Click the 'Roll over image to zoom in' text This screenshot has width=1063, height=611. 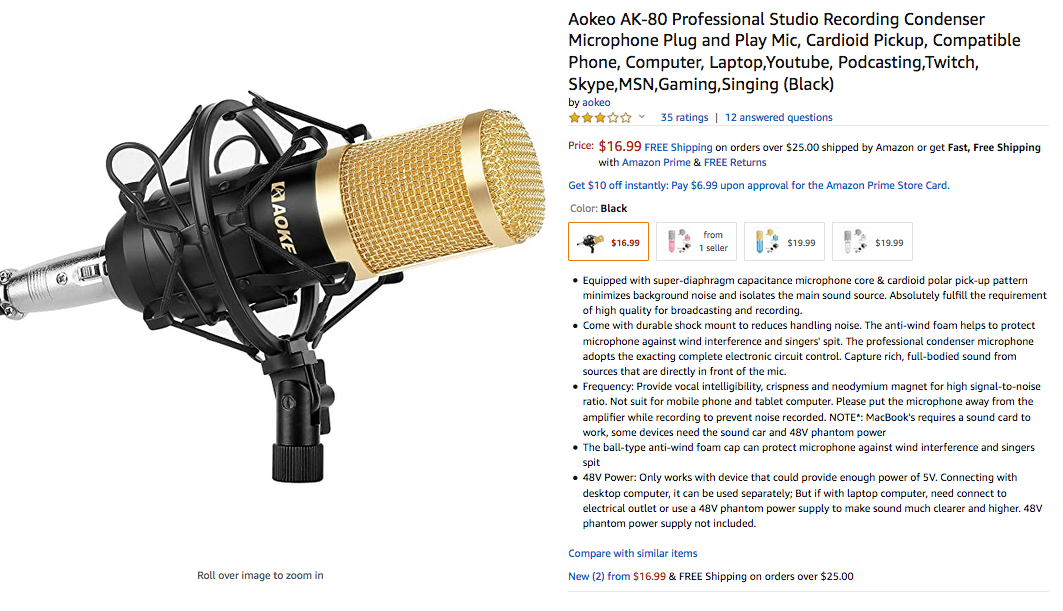[260, 575]
